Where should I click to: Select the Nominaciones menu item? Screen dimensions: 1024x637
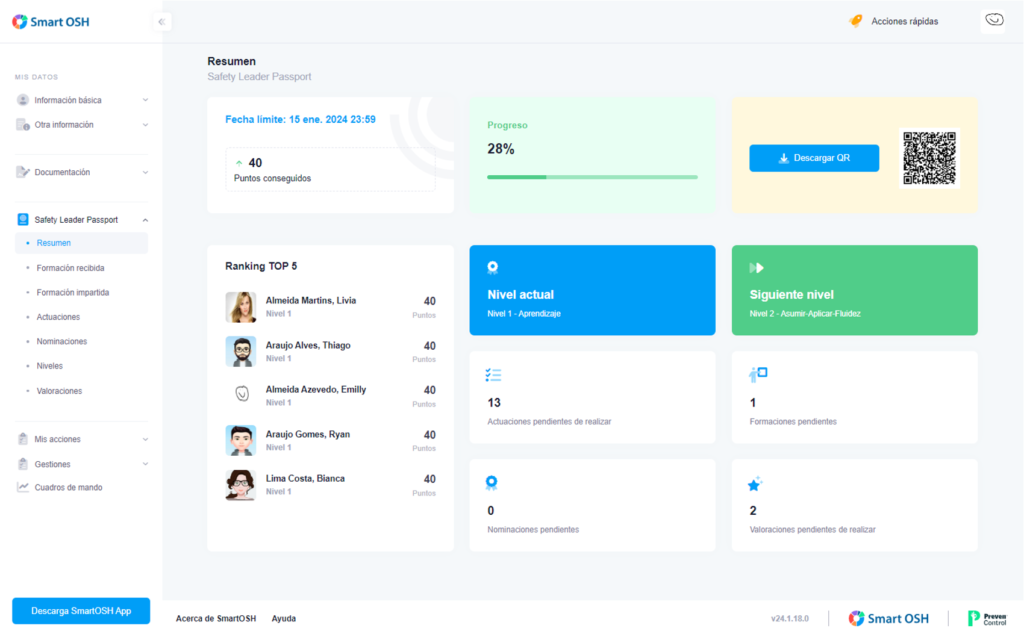tap(61, 342)
